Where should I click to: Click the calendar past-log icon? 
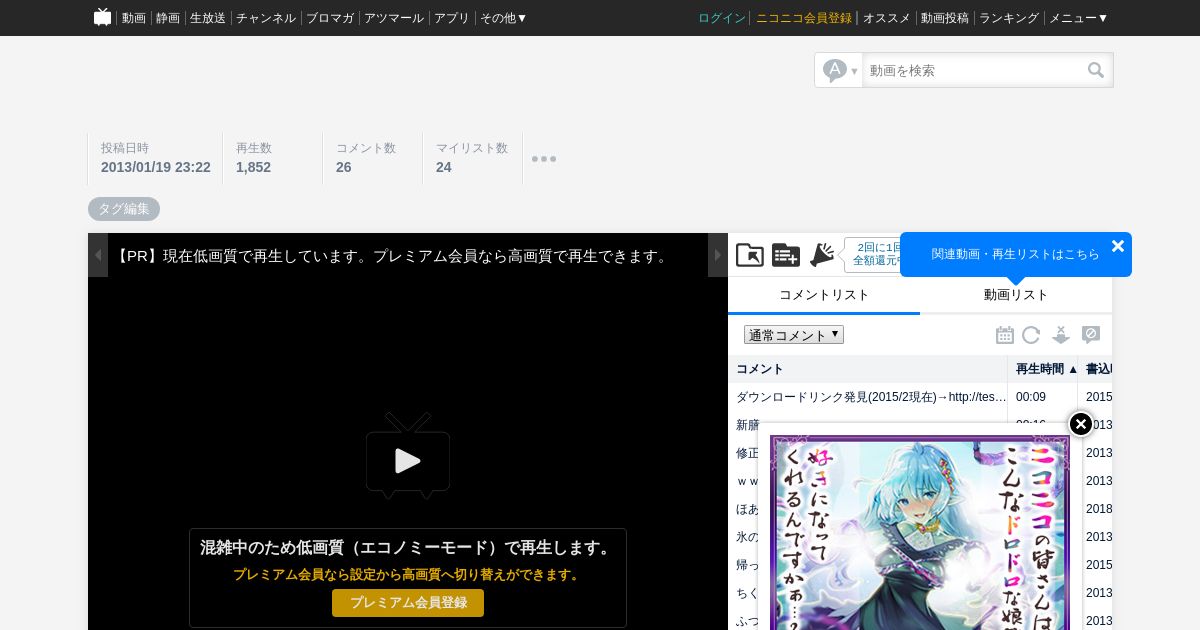tap(1005, 335)
